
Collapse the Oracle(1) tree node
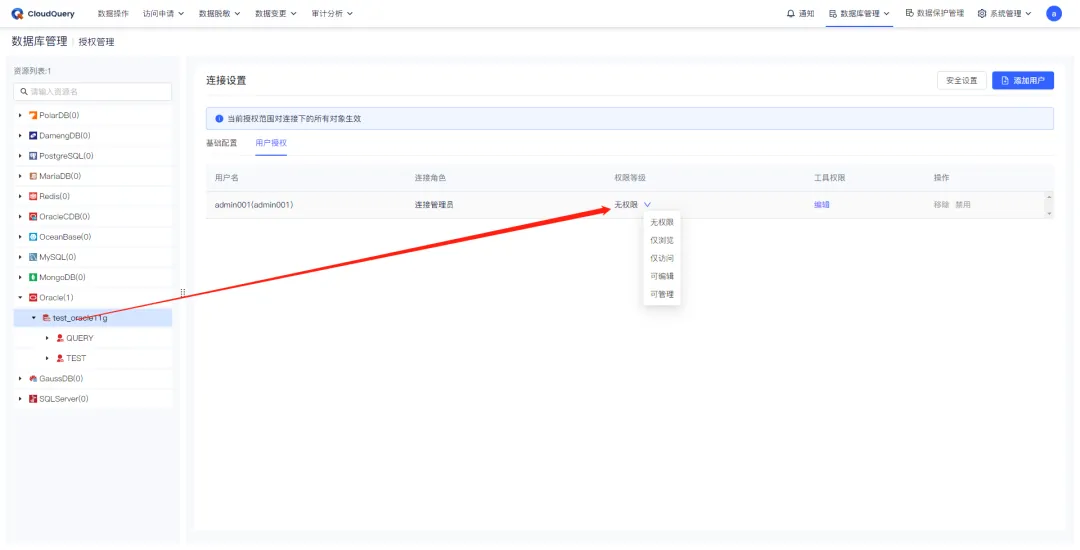point(20,298)
